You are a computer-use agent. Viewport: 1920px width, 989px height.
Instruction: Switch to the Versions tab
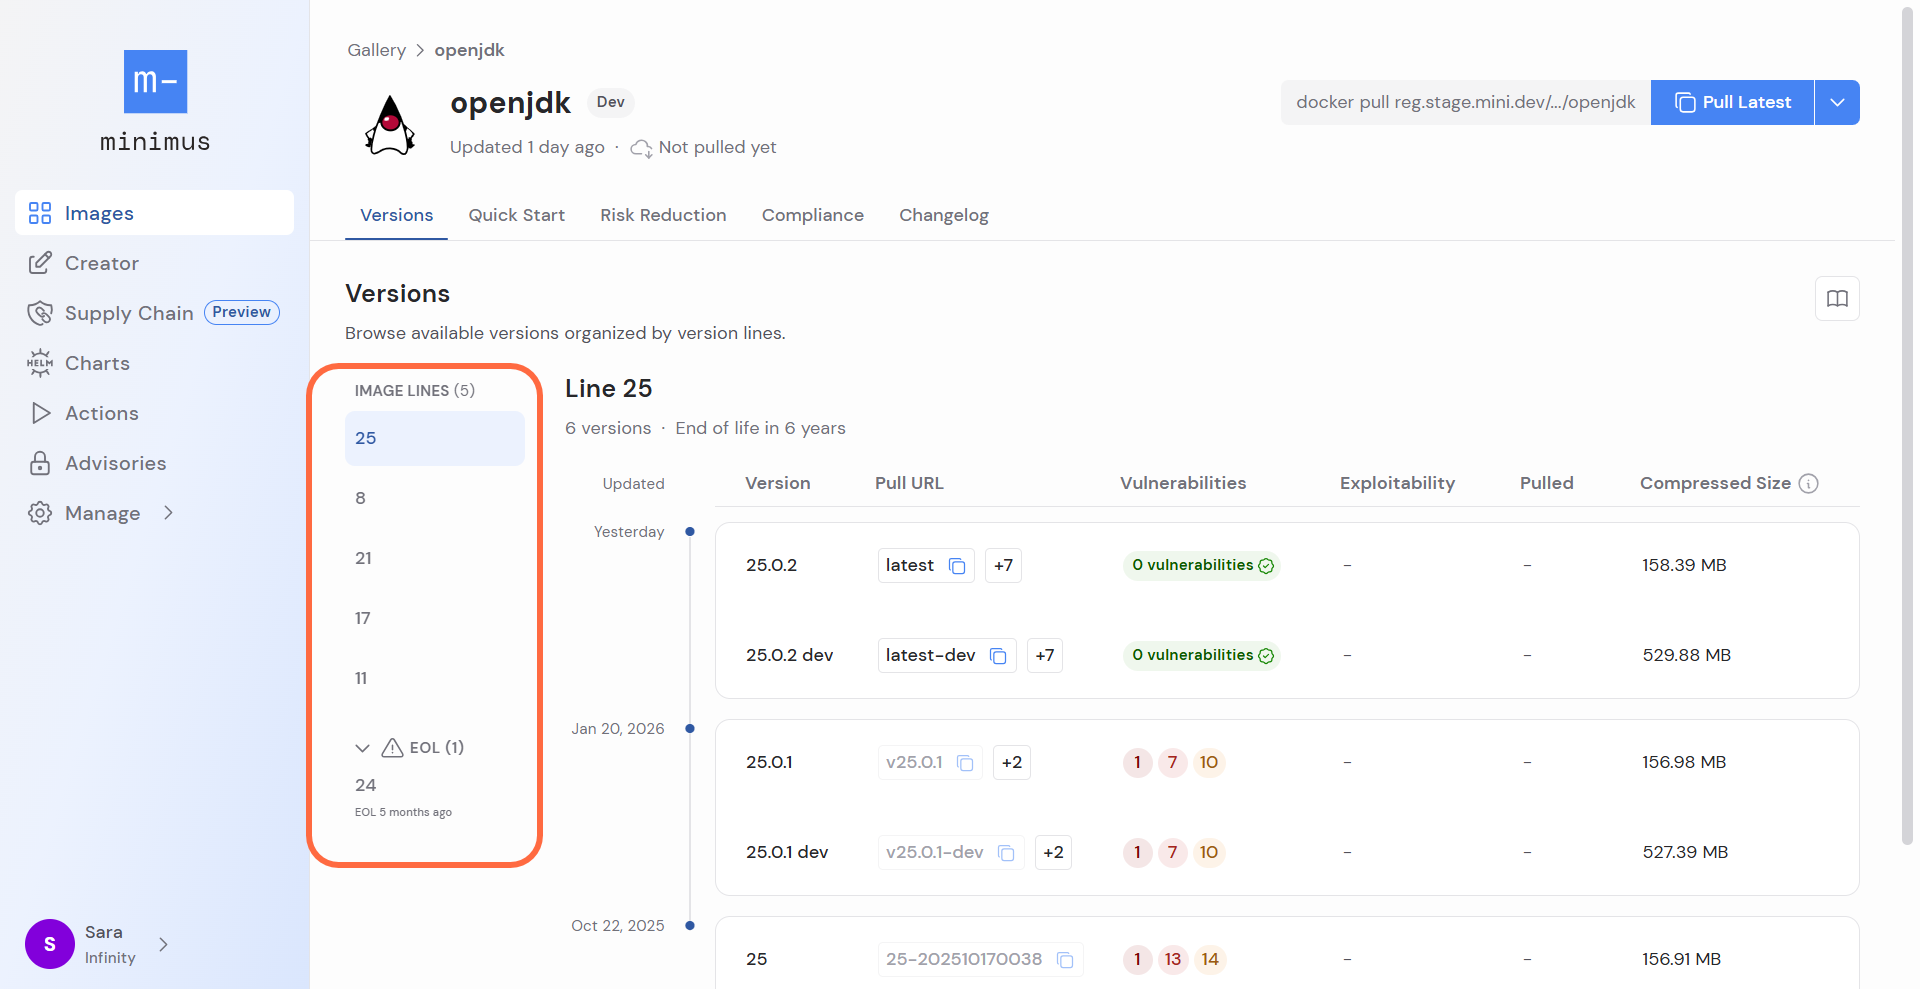pos(396,215)
